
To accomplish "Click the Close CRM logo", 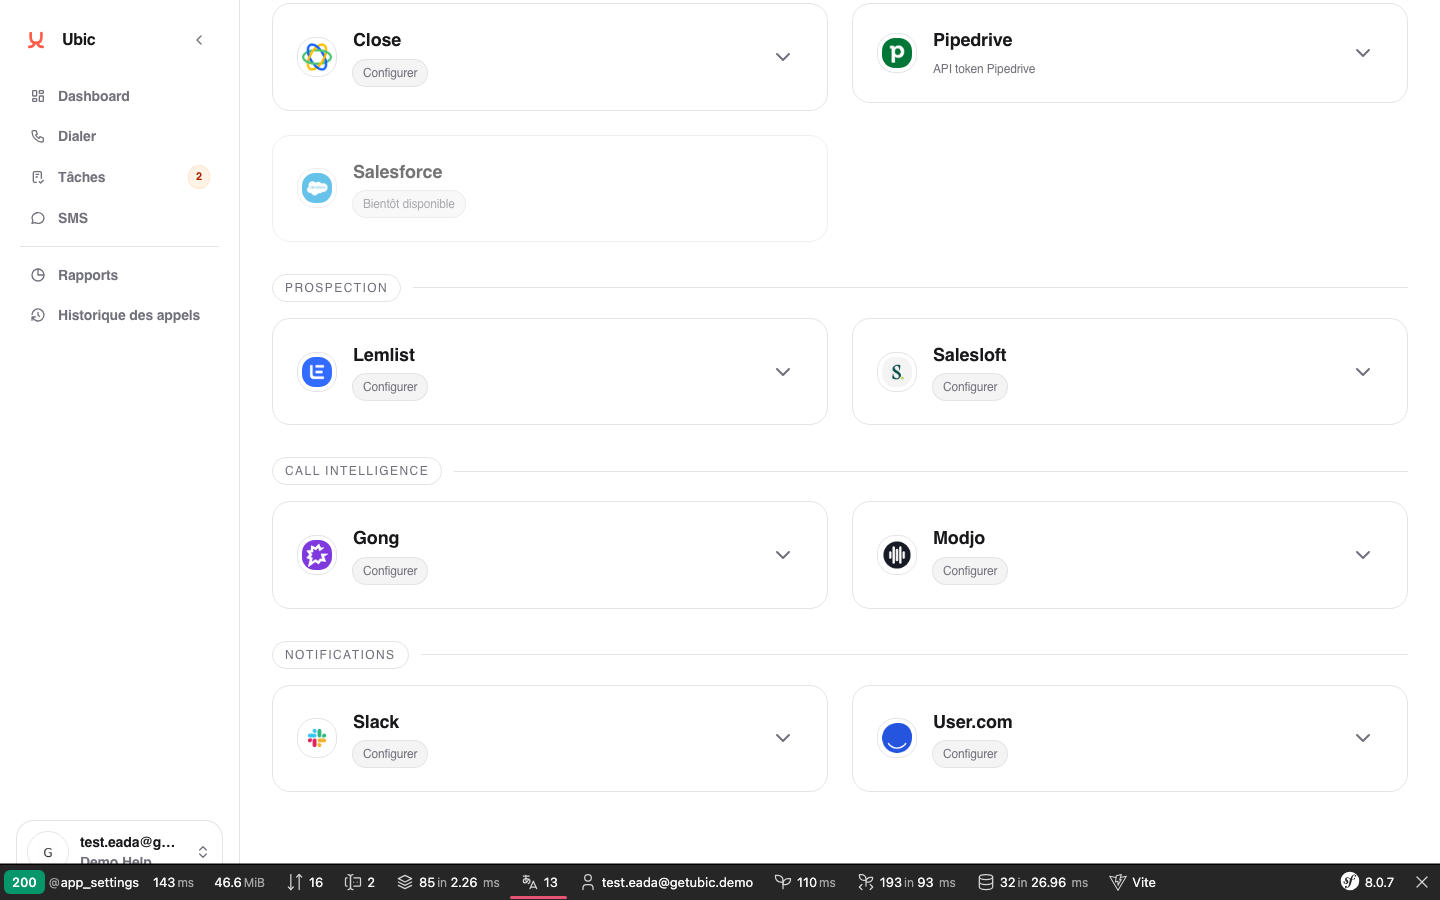I will coord(317,57).
